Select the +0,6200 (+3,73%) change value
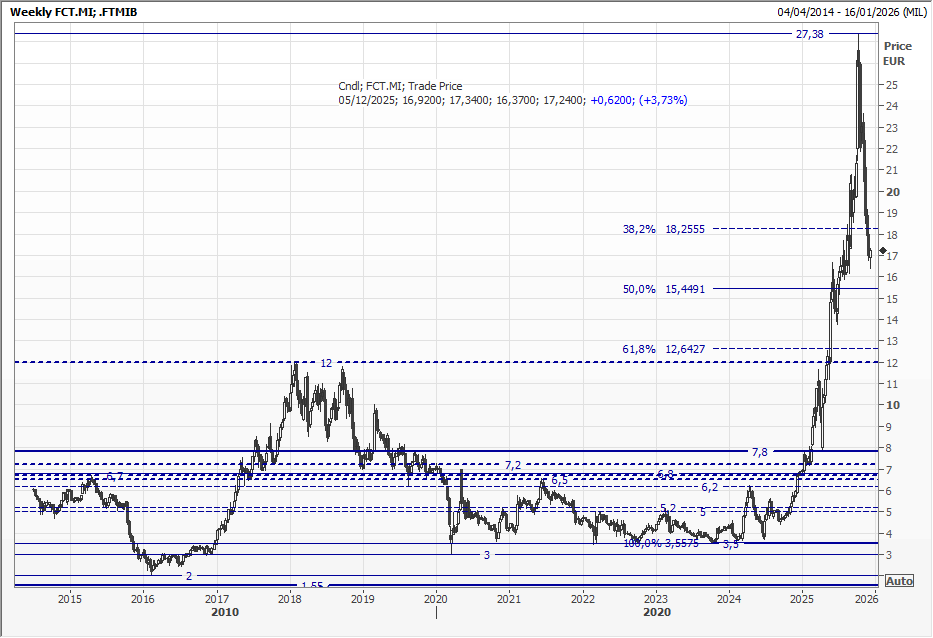The height and width of the screenshot is (638, 933). click(x=638, y=100)
